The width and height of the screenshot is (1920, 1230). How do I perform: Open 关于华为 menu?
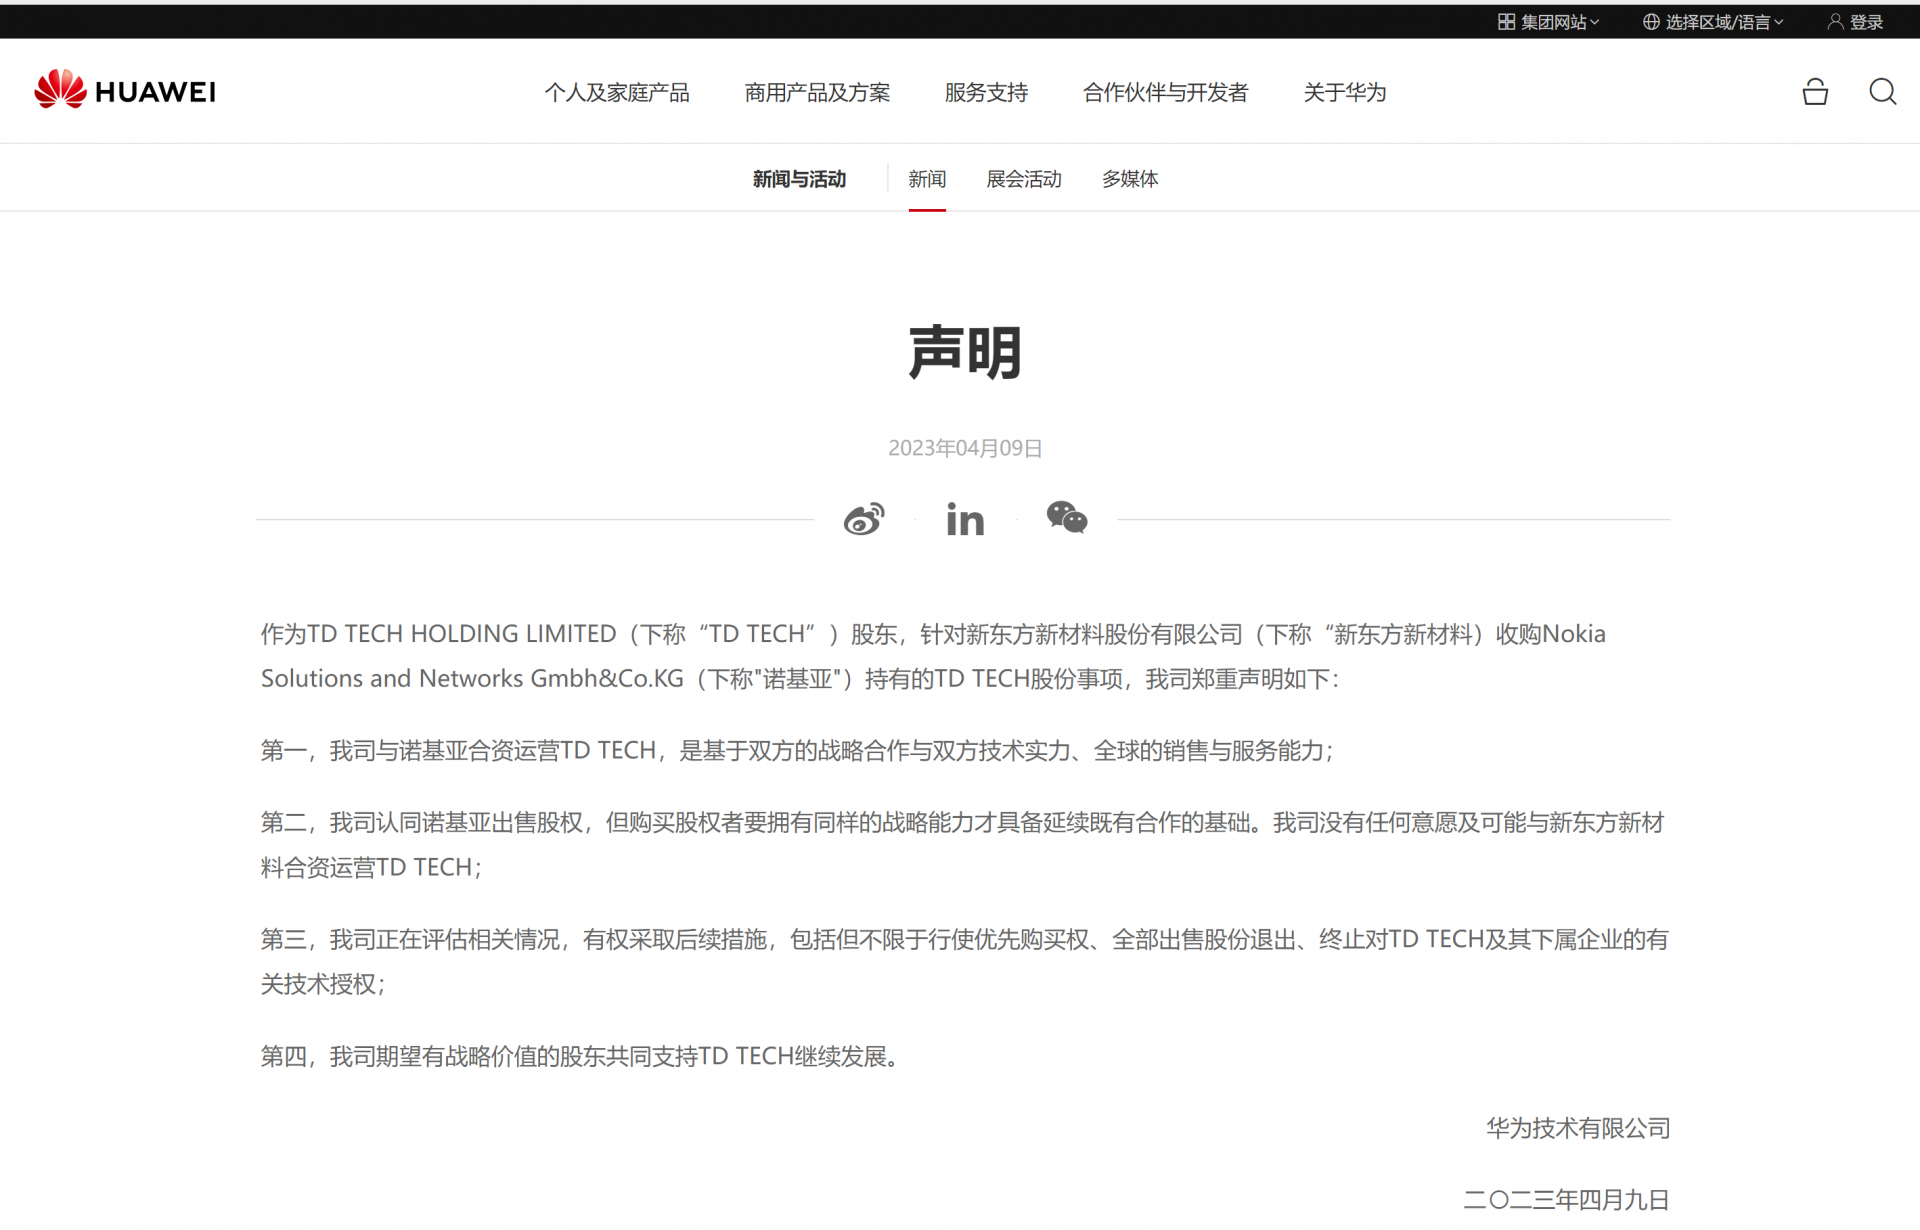click(1344, 92)
